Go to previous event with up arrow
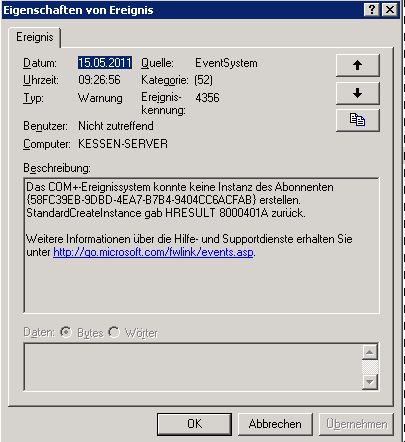 [358, 65]
